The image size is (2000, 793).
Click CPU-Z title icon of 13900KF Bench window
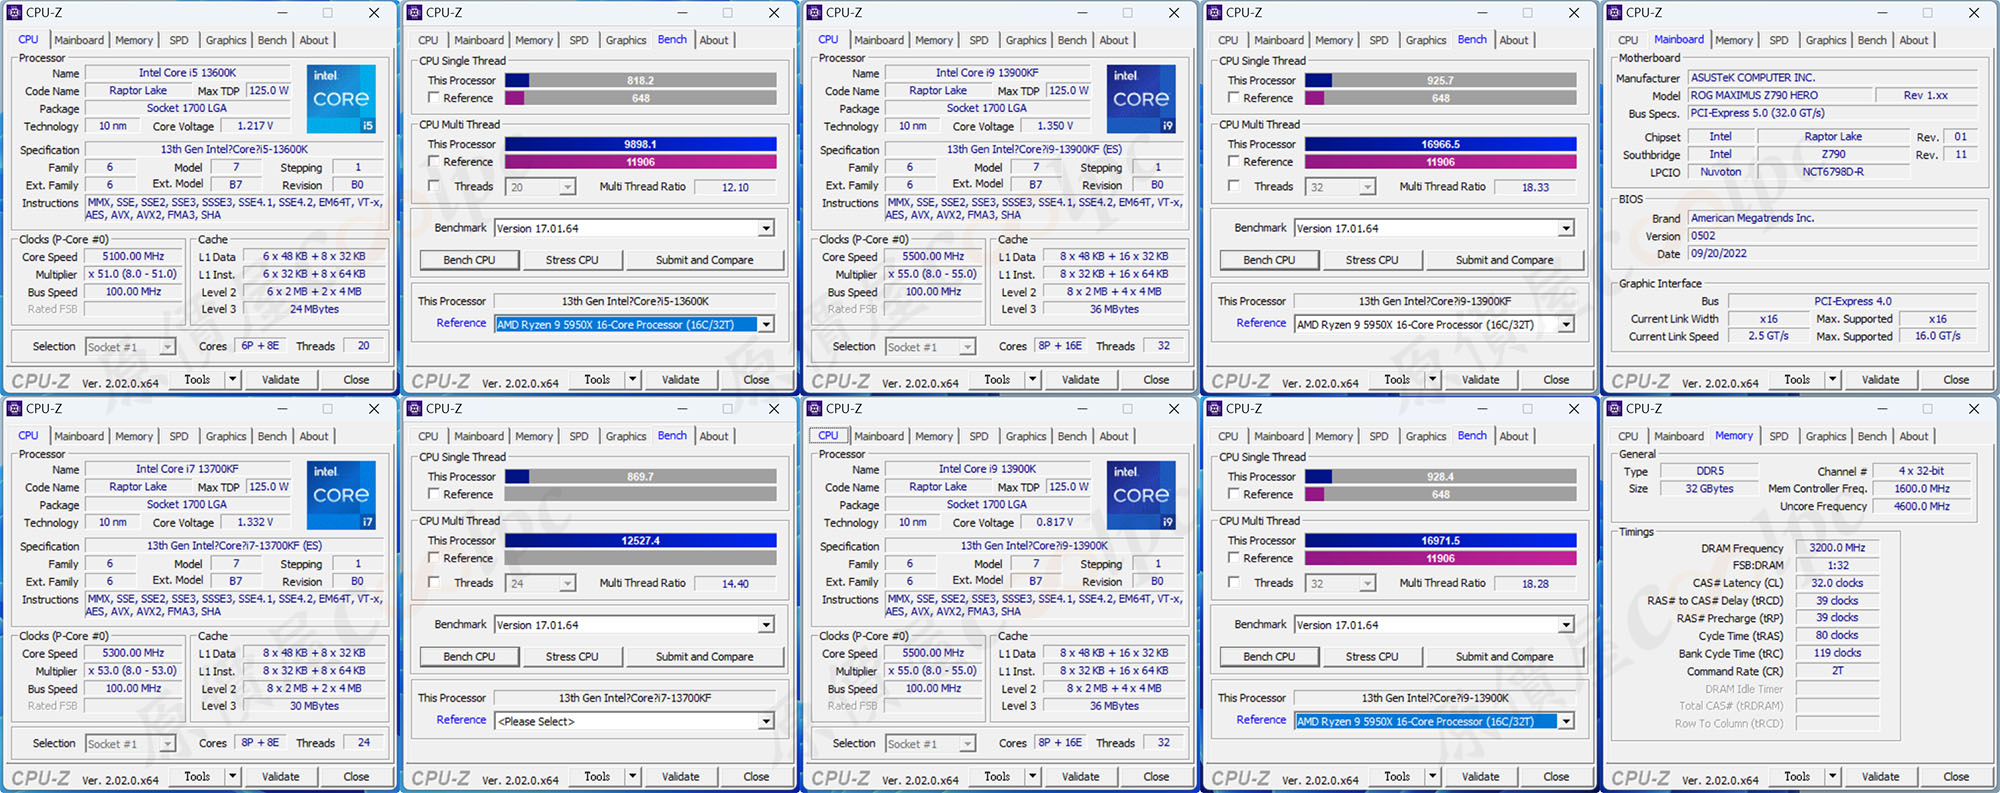pyautogui.click(x=1214, y=13)
